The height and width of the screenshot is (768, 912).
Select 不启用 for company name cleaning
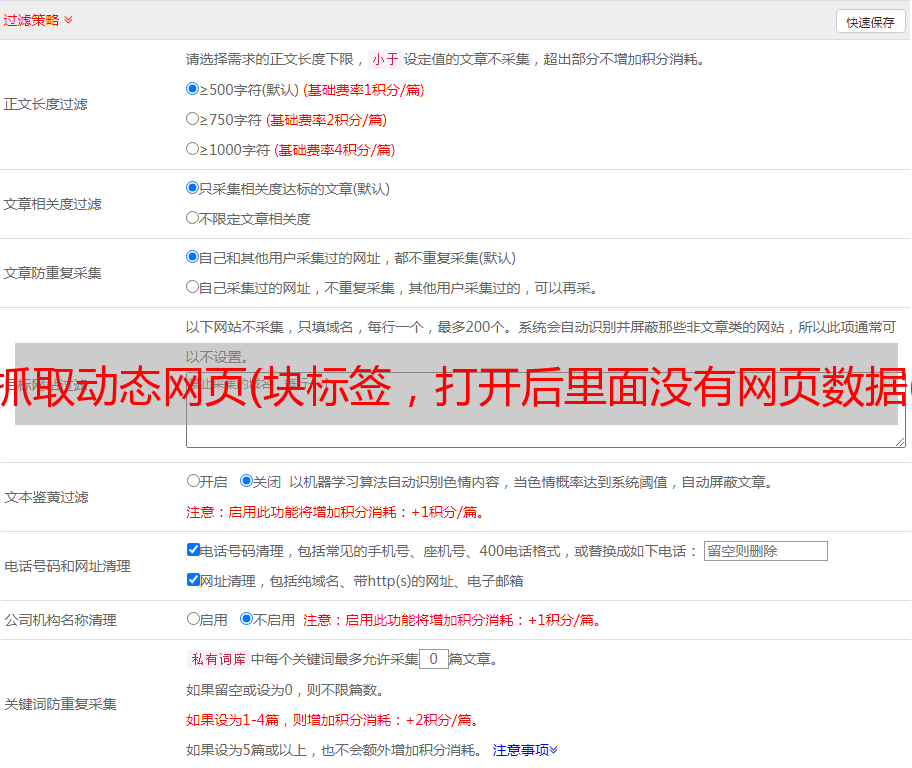[x=247, y=619]
